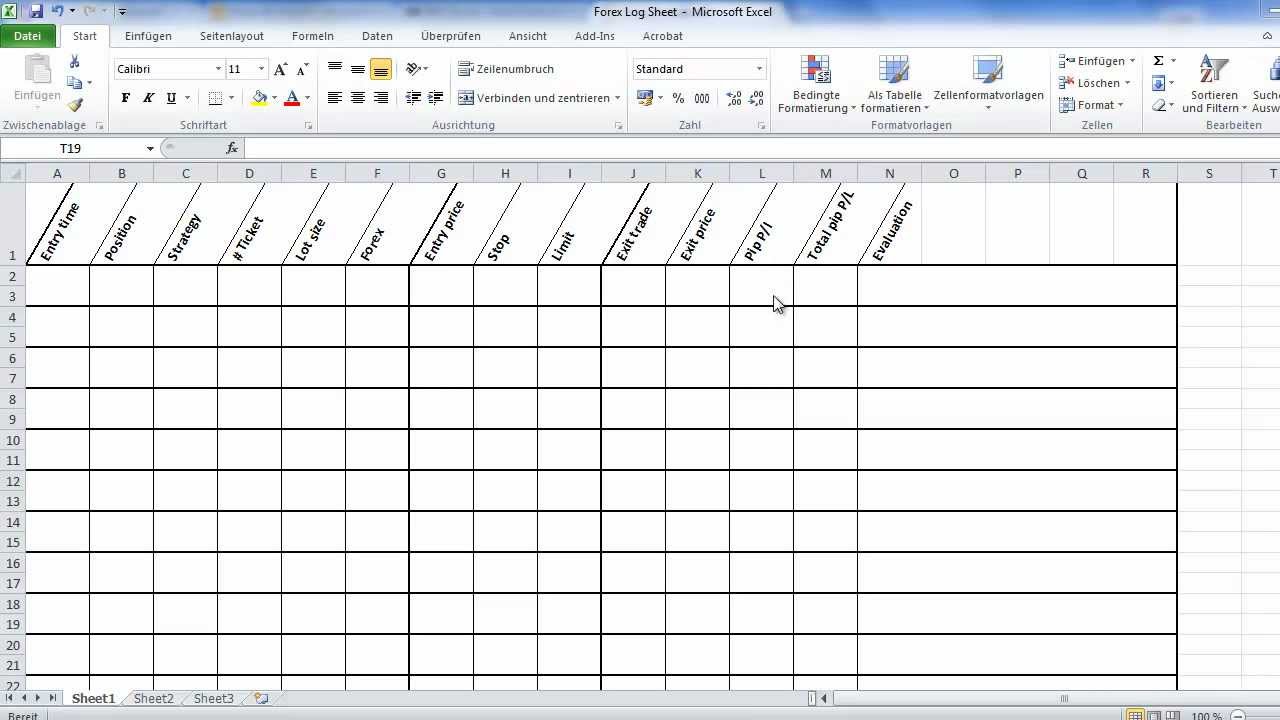1280x720 pixels.
Task: Click Einfügen in the Zellen group
Action: click(1097, 61)
